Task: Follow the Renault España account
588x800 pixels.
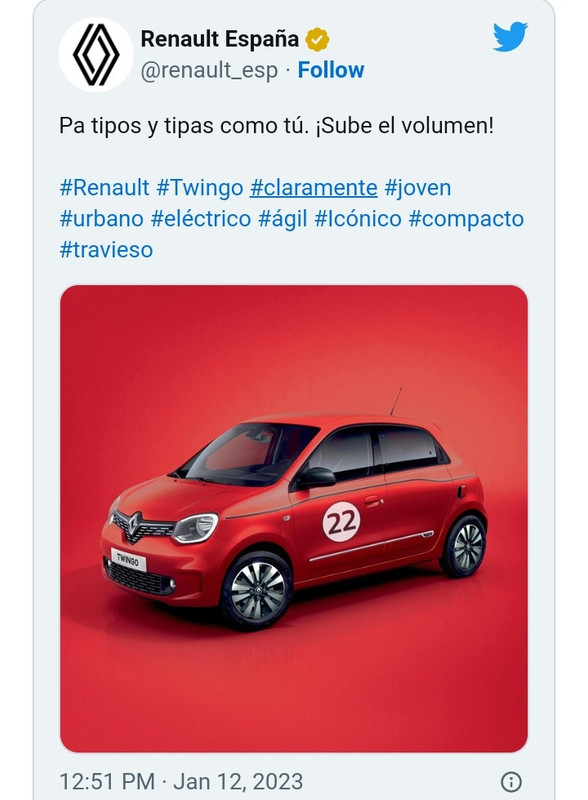Action: [331, 70]
